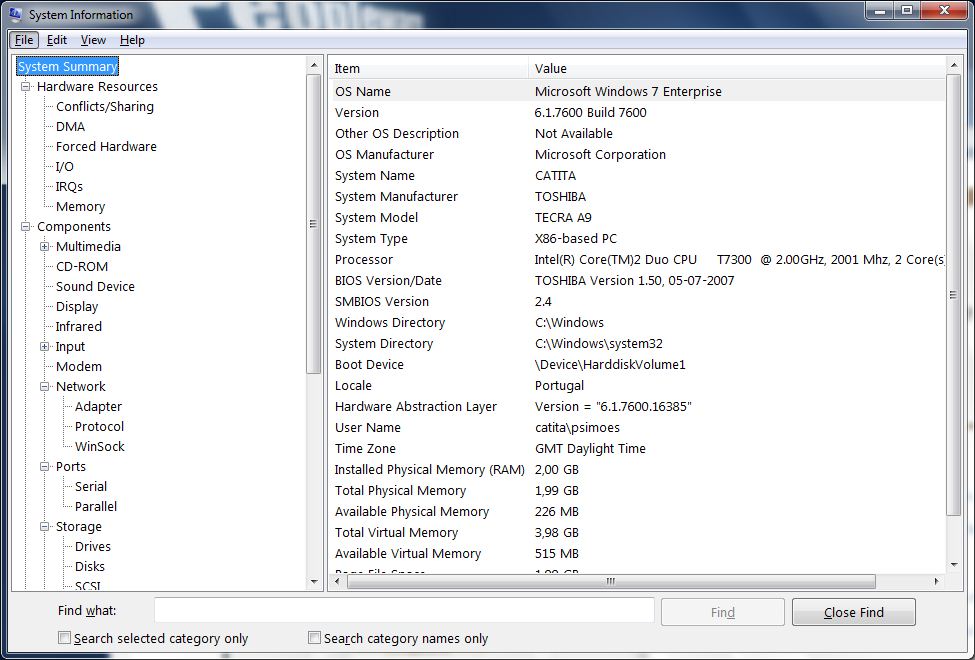Select the Processor row
Image resolution: width=975 pixels, height=660 pixels.
pos(638,259)
